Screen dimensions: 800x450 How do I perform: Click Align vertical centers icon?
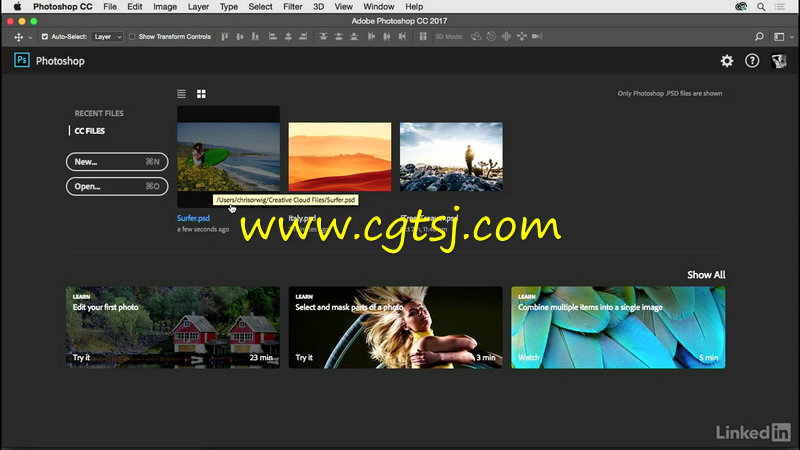click(x=240, y=37)
